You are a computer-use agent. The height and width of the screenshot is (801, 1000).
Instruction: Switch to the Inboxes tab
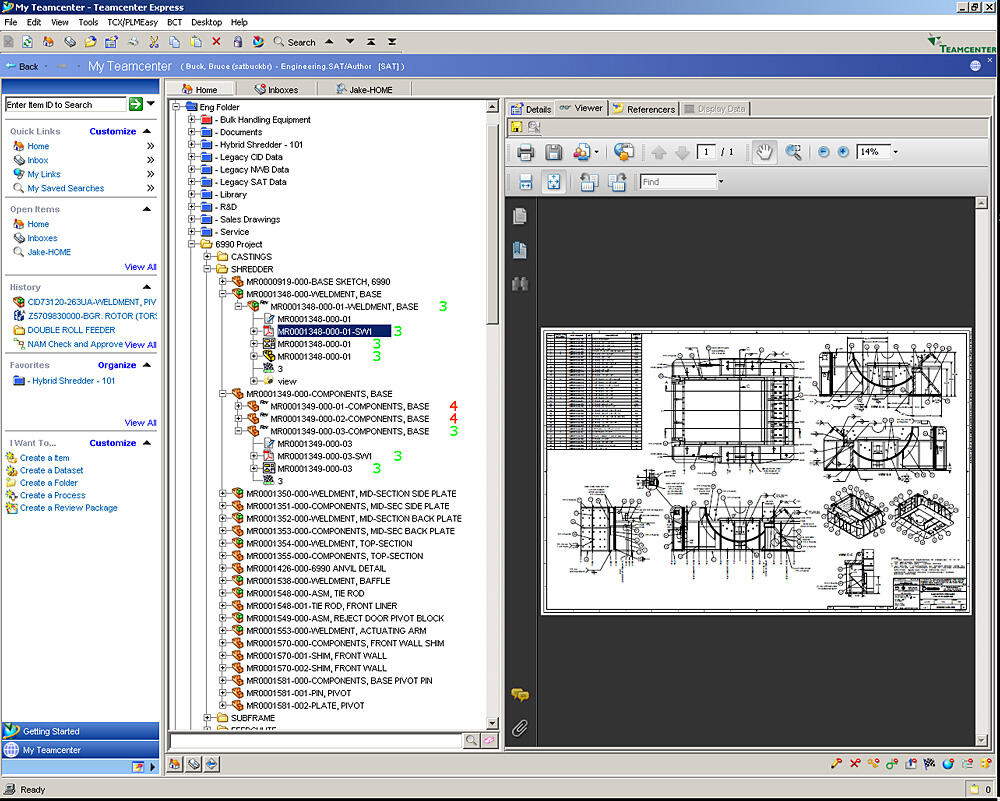[x=276, y=89]
